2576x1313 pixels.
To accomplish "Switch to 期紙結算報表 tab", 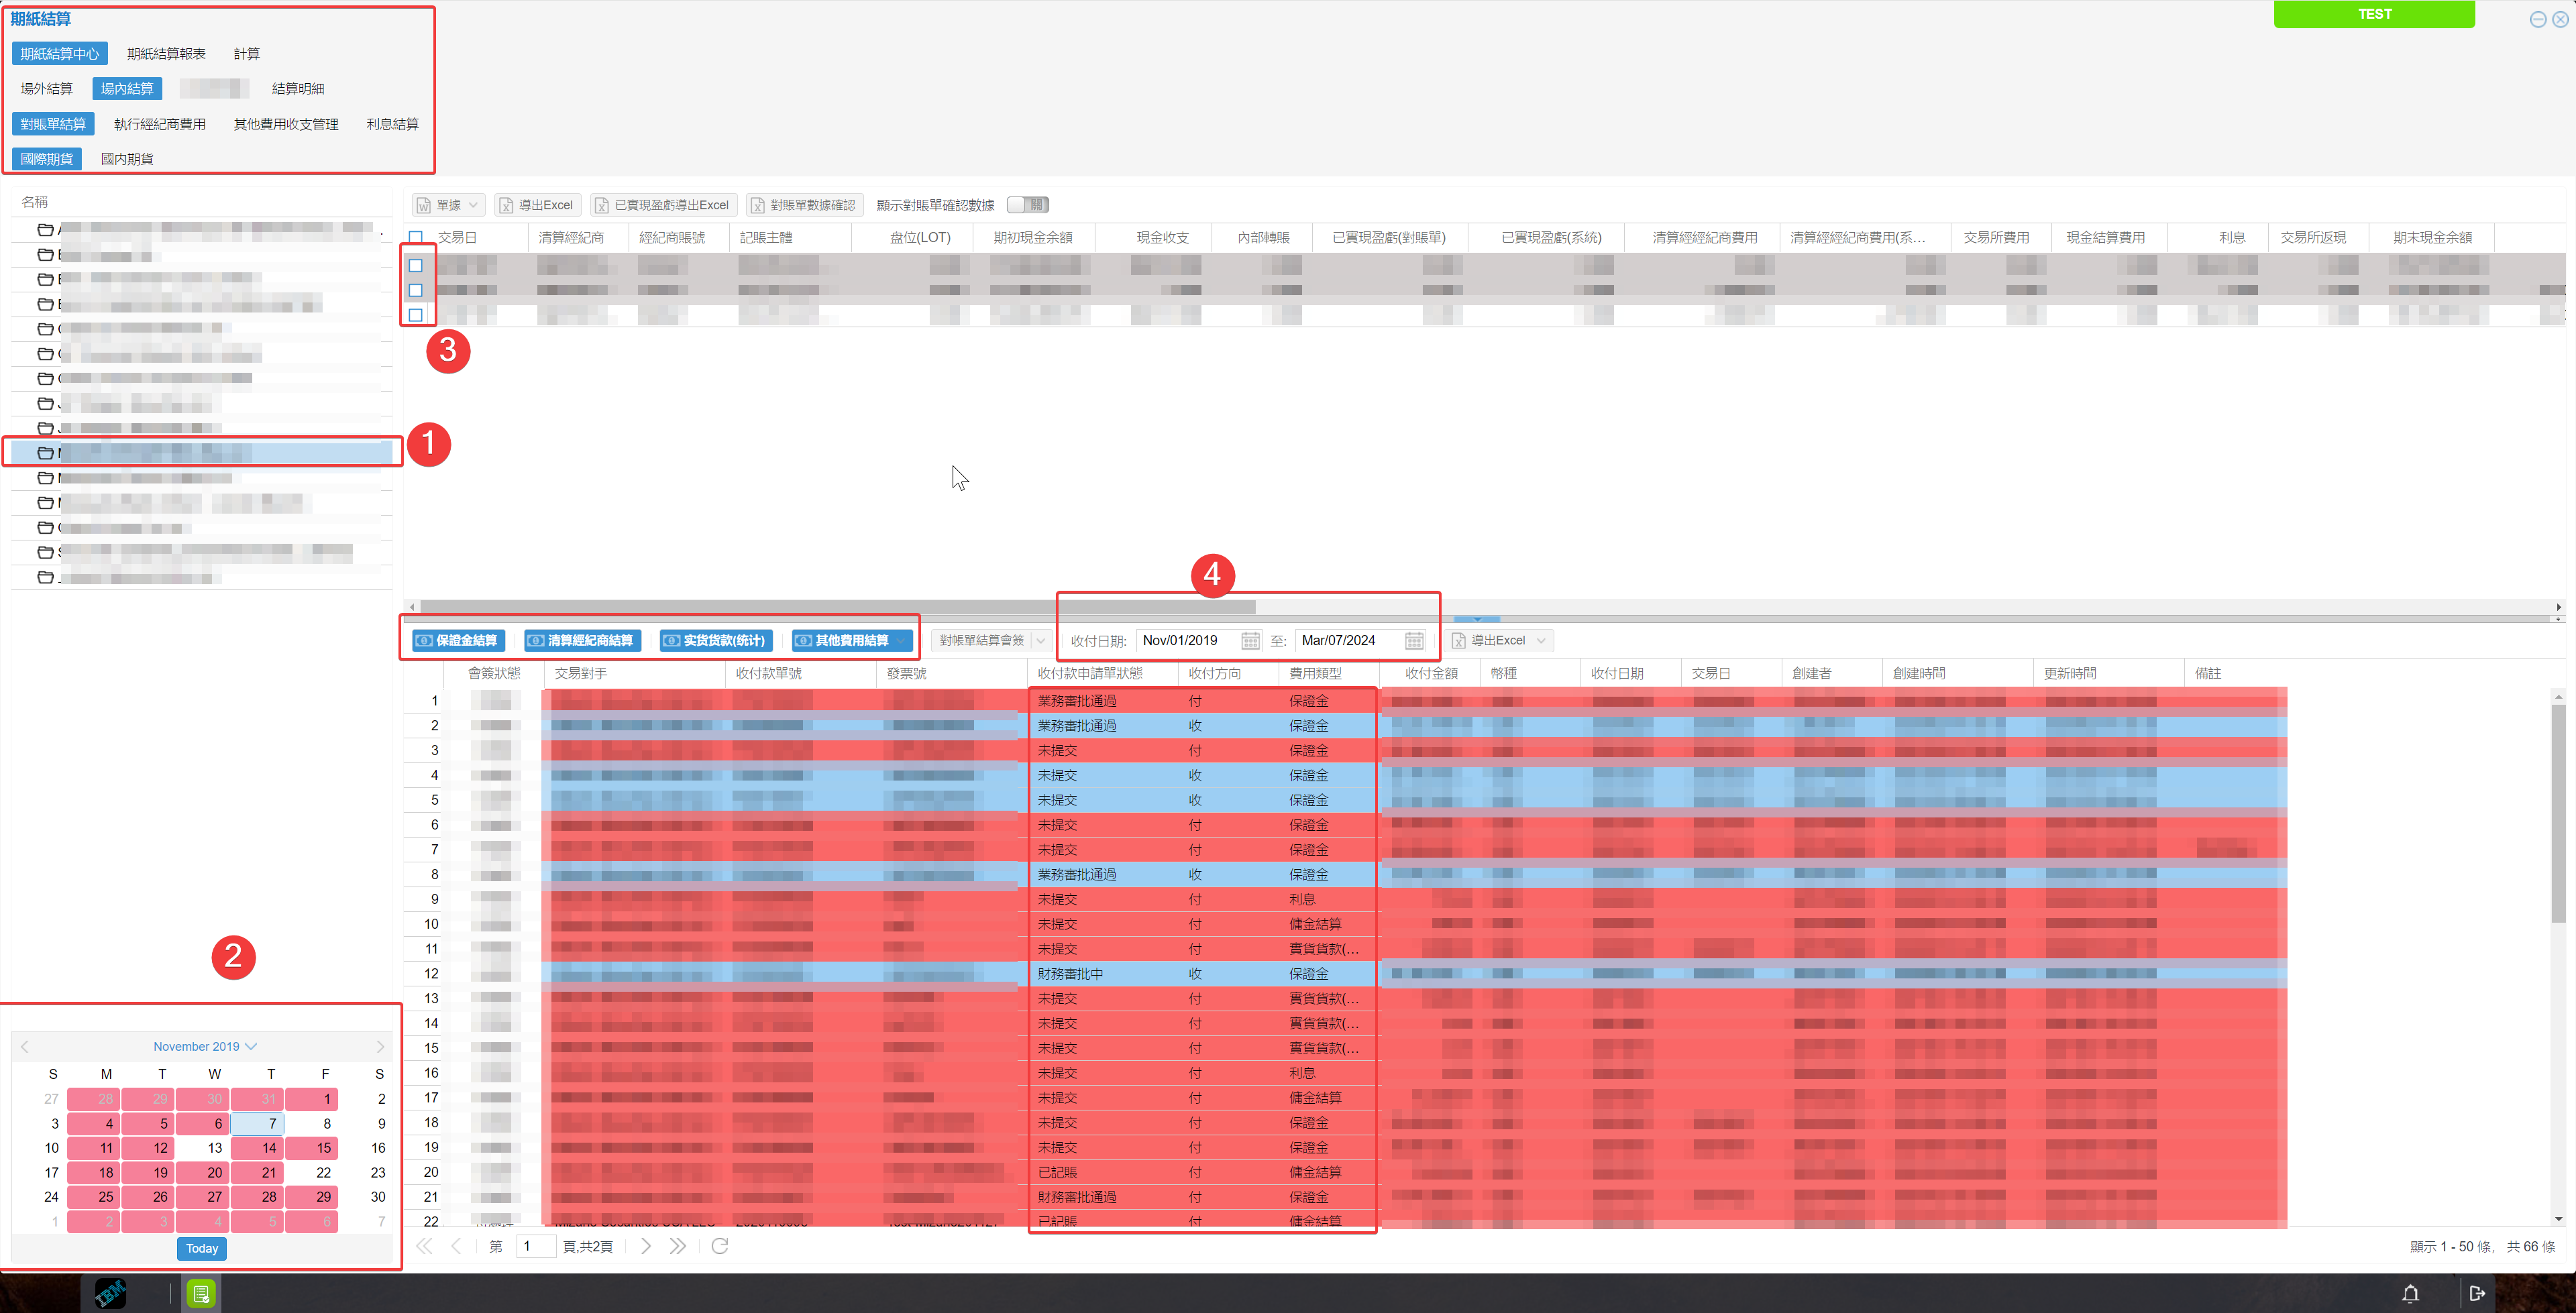I will [166, 53].
